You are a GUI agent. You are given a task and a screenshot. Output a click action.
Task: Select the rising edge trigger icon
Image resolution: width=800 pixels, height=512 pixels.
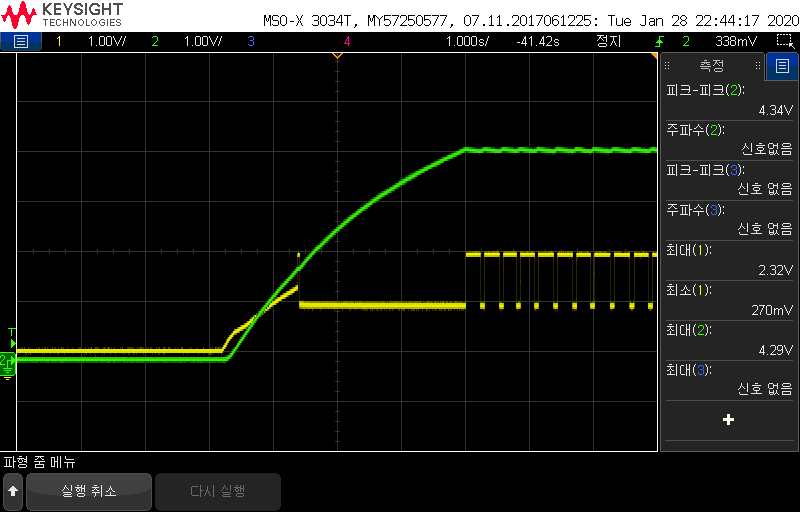click(659, 41)
